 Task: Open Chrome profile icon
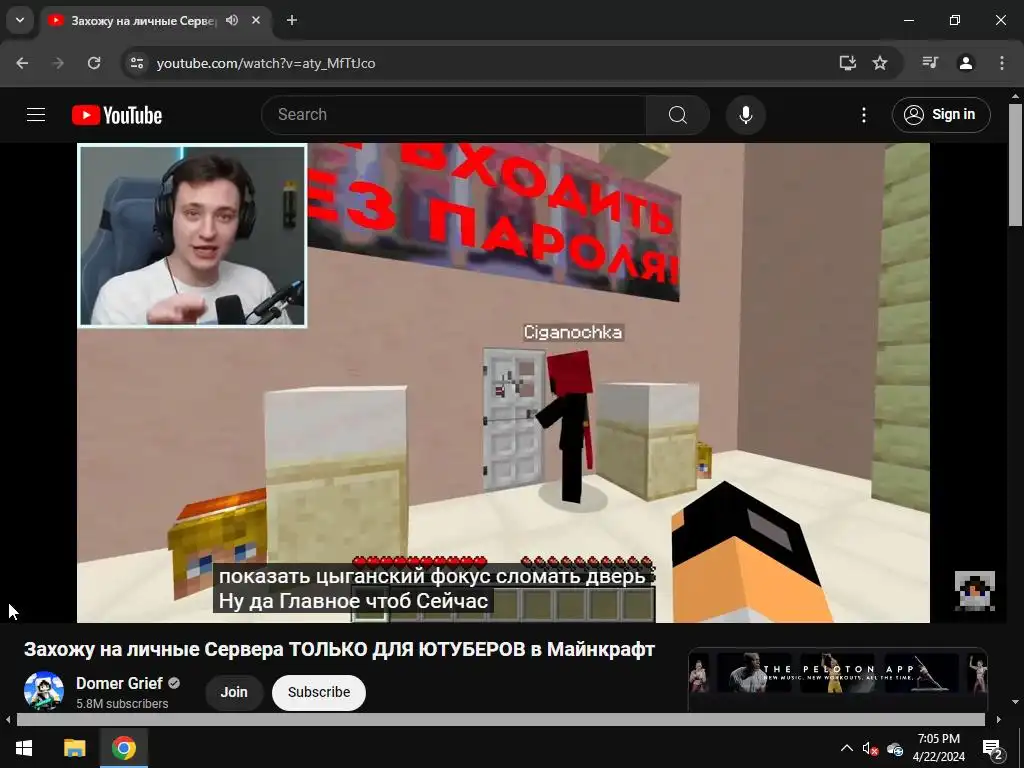[965, 63]
